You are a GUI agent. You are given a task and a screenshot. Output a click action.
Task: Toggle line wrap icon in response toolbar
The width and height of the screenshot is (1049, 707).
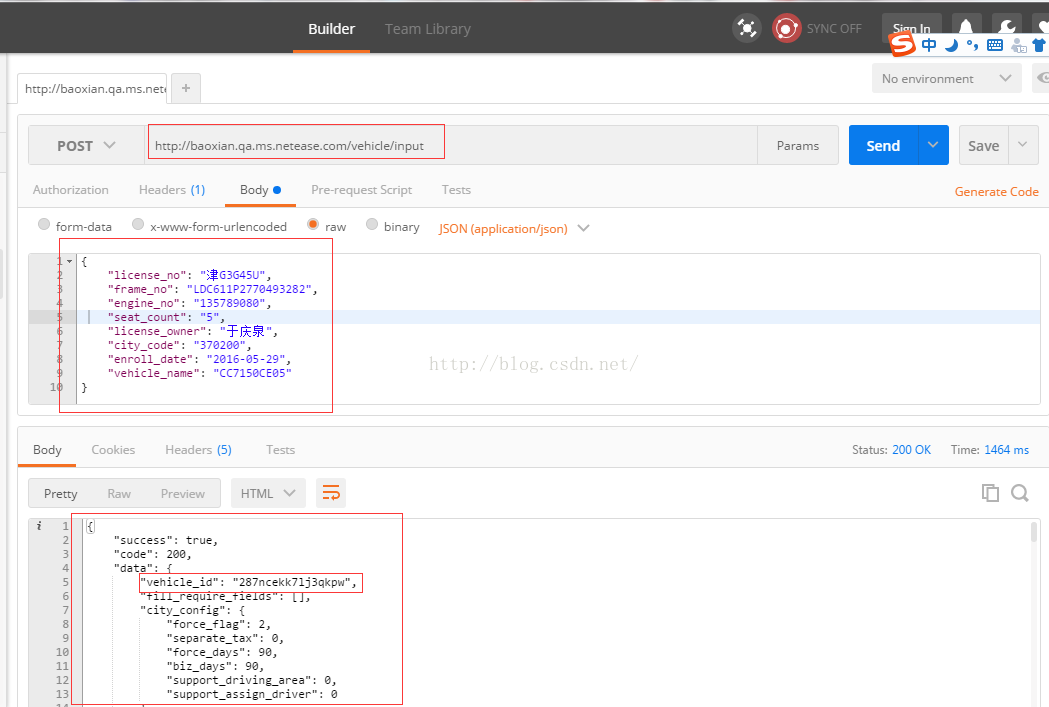click(x=331, y=494)
